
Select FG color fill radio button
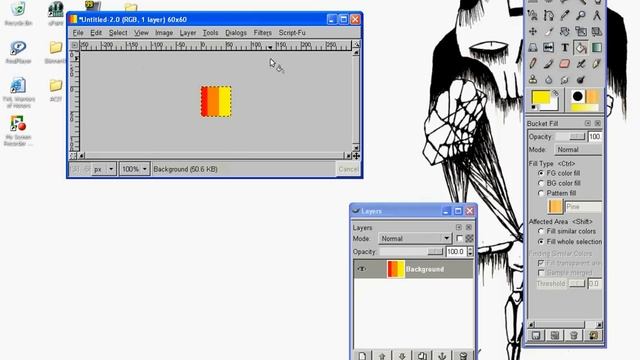pyautogui.click(x=541, y=173)
